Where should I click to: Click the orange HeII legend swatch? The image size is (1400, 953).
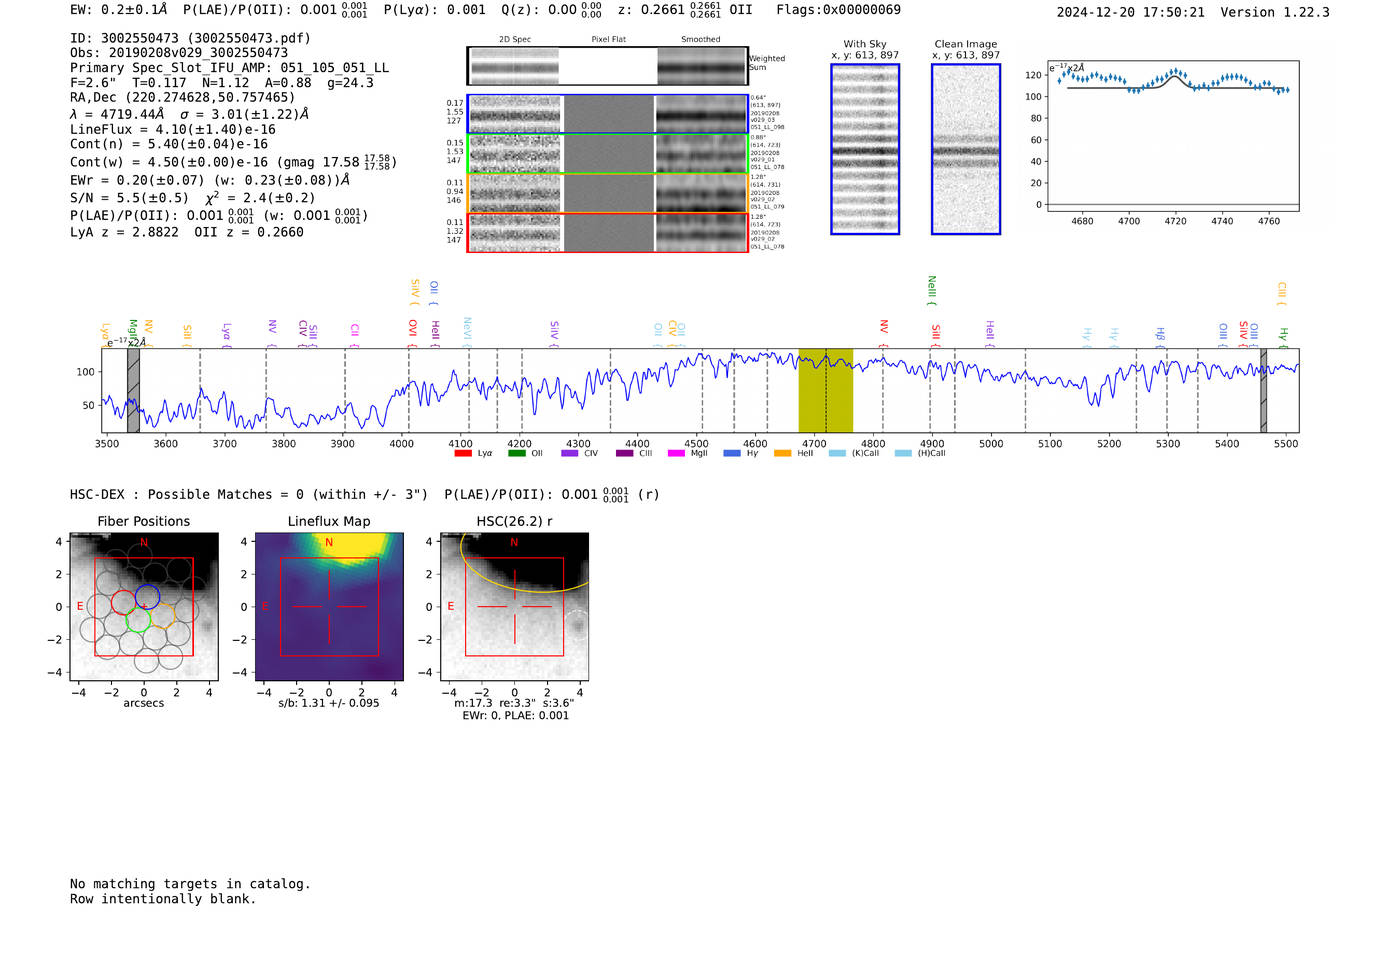782,453
